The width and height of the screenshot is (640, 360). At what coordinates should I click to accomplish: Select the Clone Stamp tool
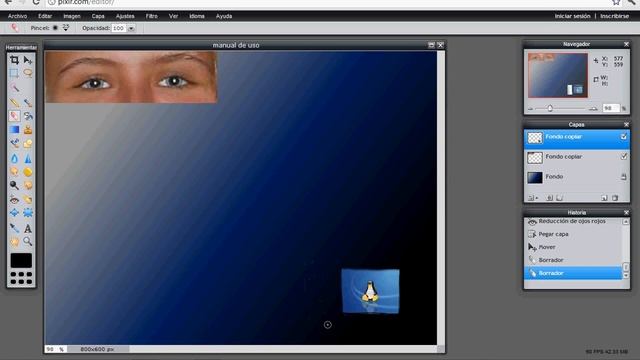[28, 130]
